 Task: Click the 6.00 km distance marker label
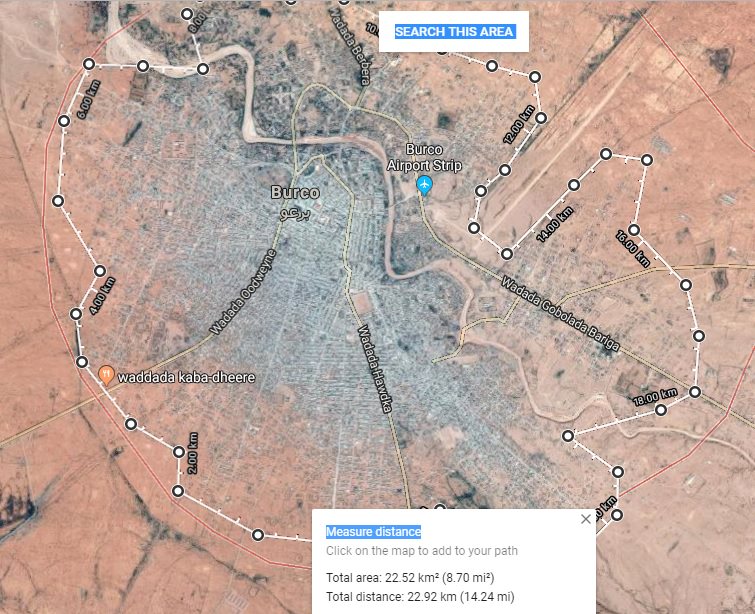point(89,100)
